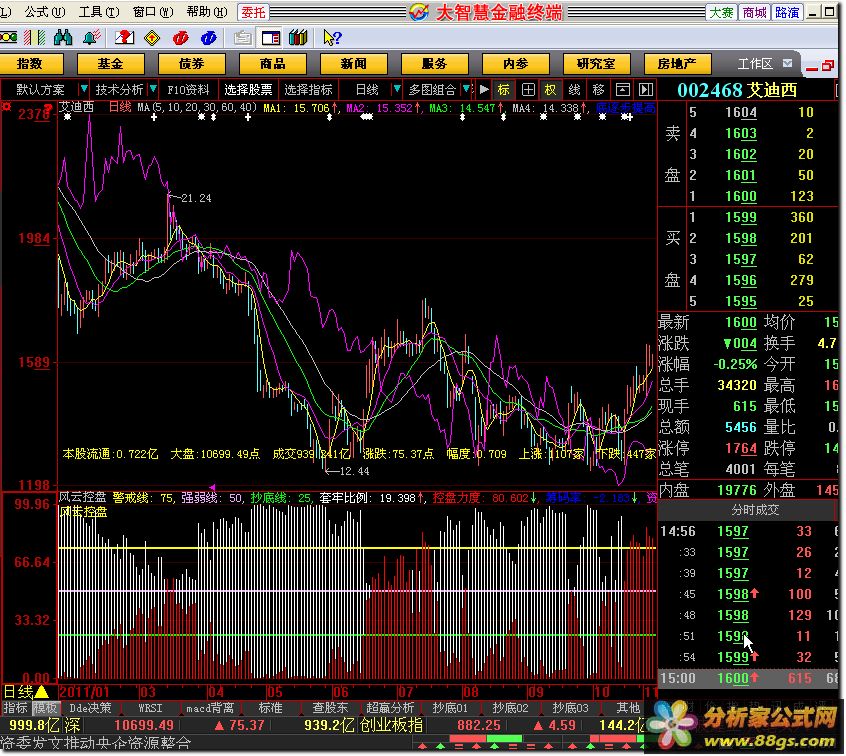
Task: Toggle the side info panel window icon
Action: coord(270,38)
